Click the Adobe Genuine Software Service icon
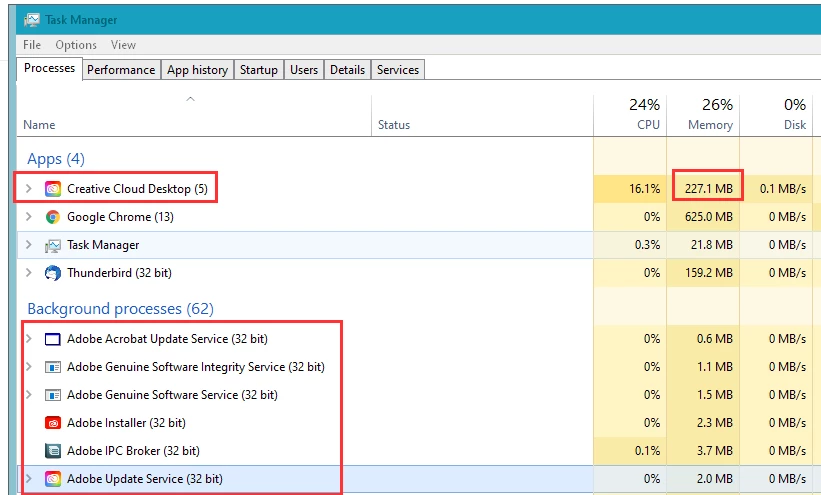The image size is (821, 495). click(53, 395)
